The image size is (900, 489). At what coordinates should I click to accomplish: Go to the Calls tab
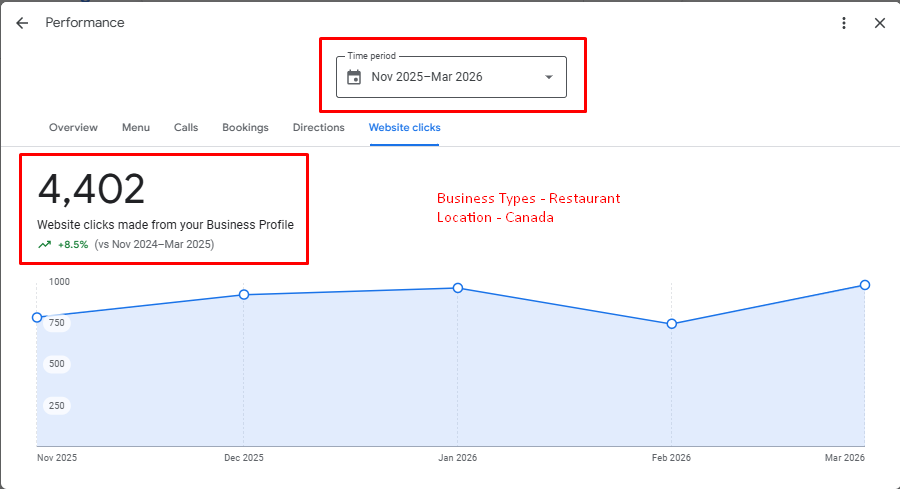(186, 128)
